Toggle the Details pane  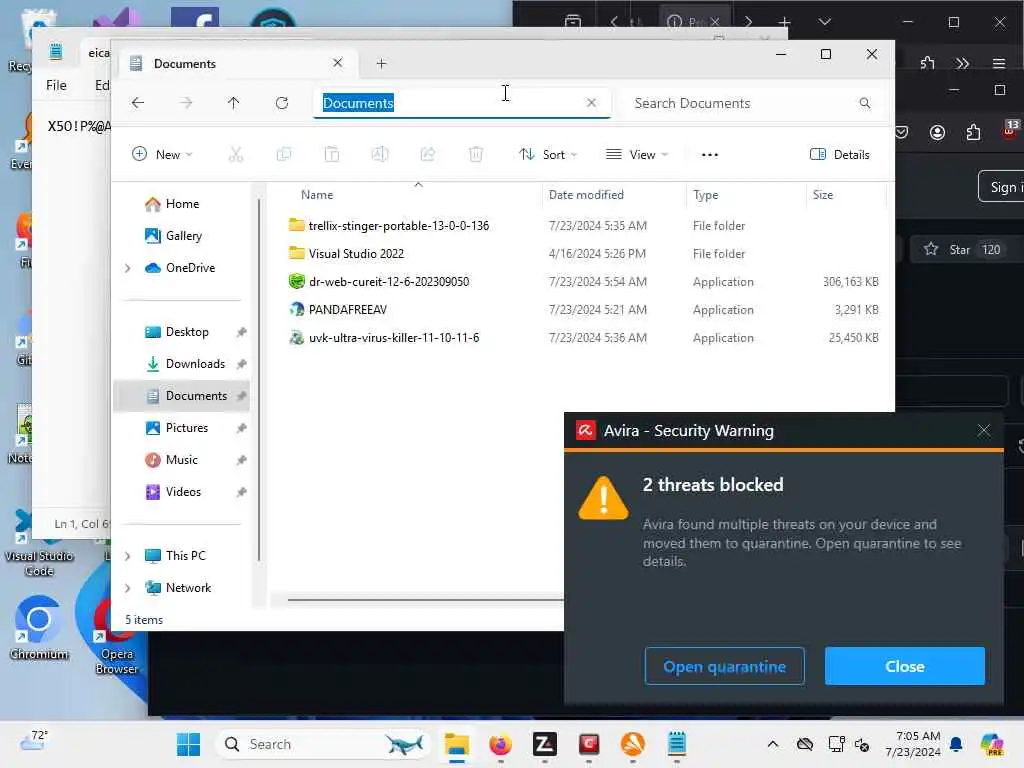(x=840, y=155)
